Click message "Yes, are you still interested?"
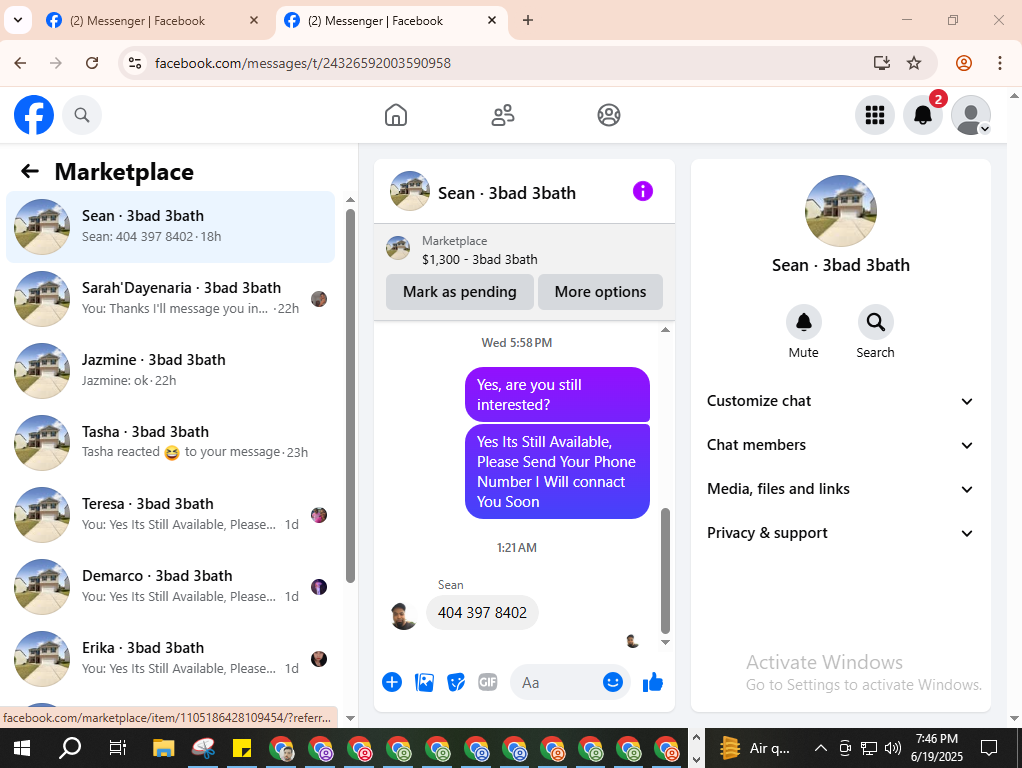Image resolution: width=1022 pixels, height=768 pixels. [557, 394]
